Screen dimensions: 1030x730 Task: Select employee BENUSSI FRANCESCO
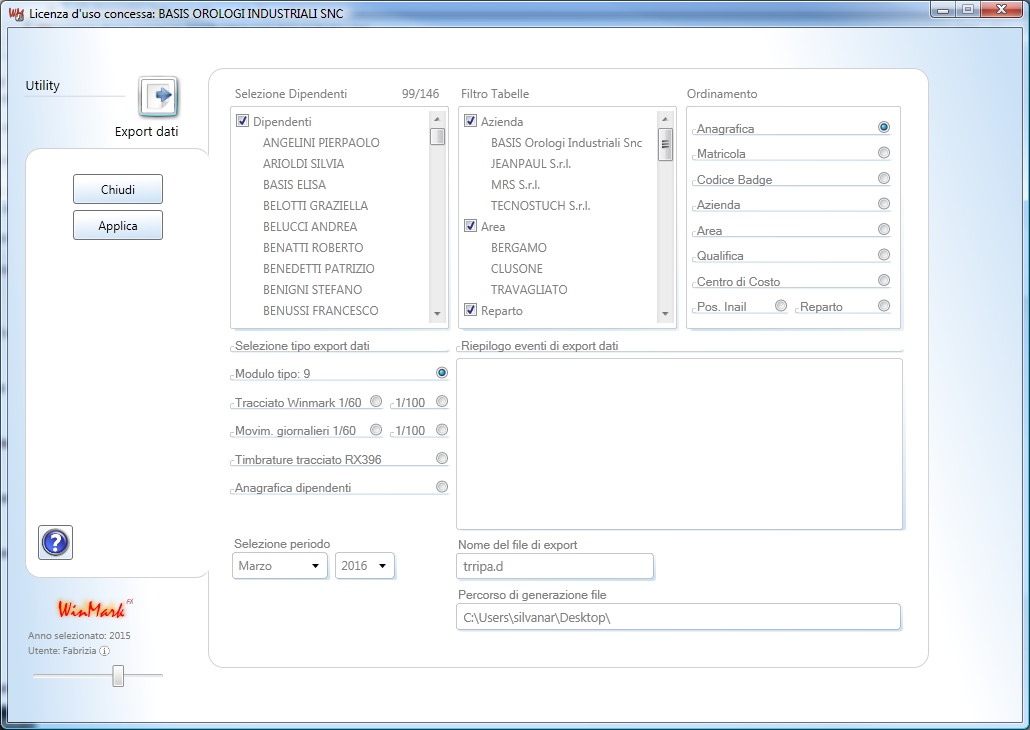(x=321, y=311)
